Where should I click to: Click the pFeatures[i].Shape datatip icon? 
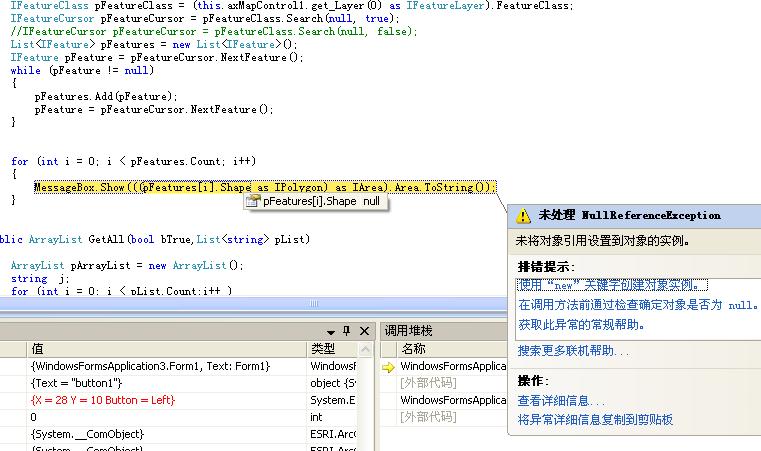253,201
